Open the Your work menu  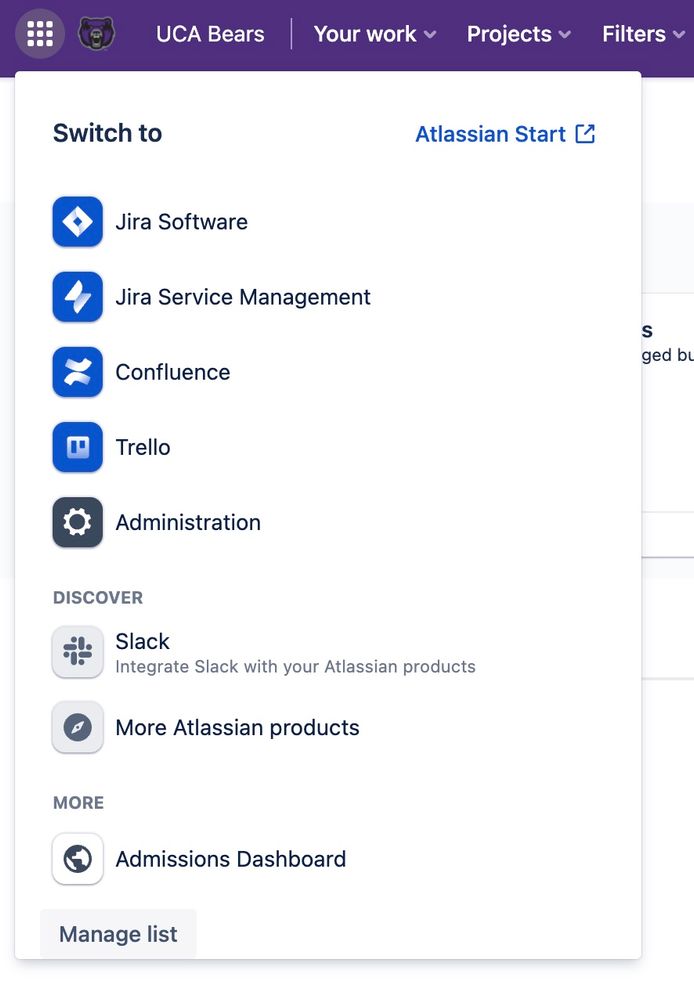375,34
